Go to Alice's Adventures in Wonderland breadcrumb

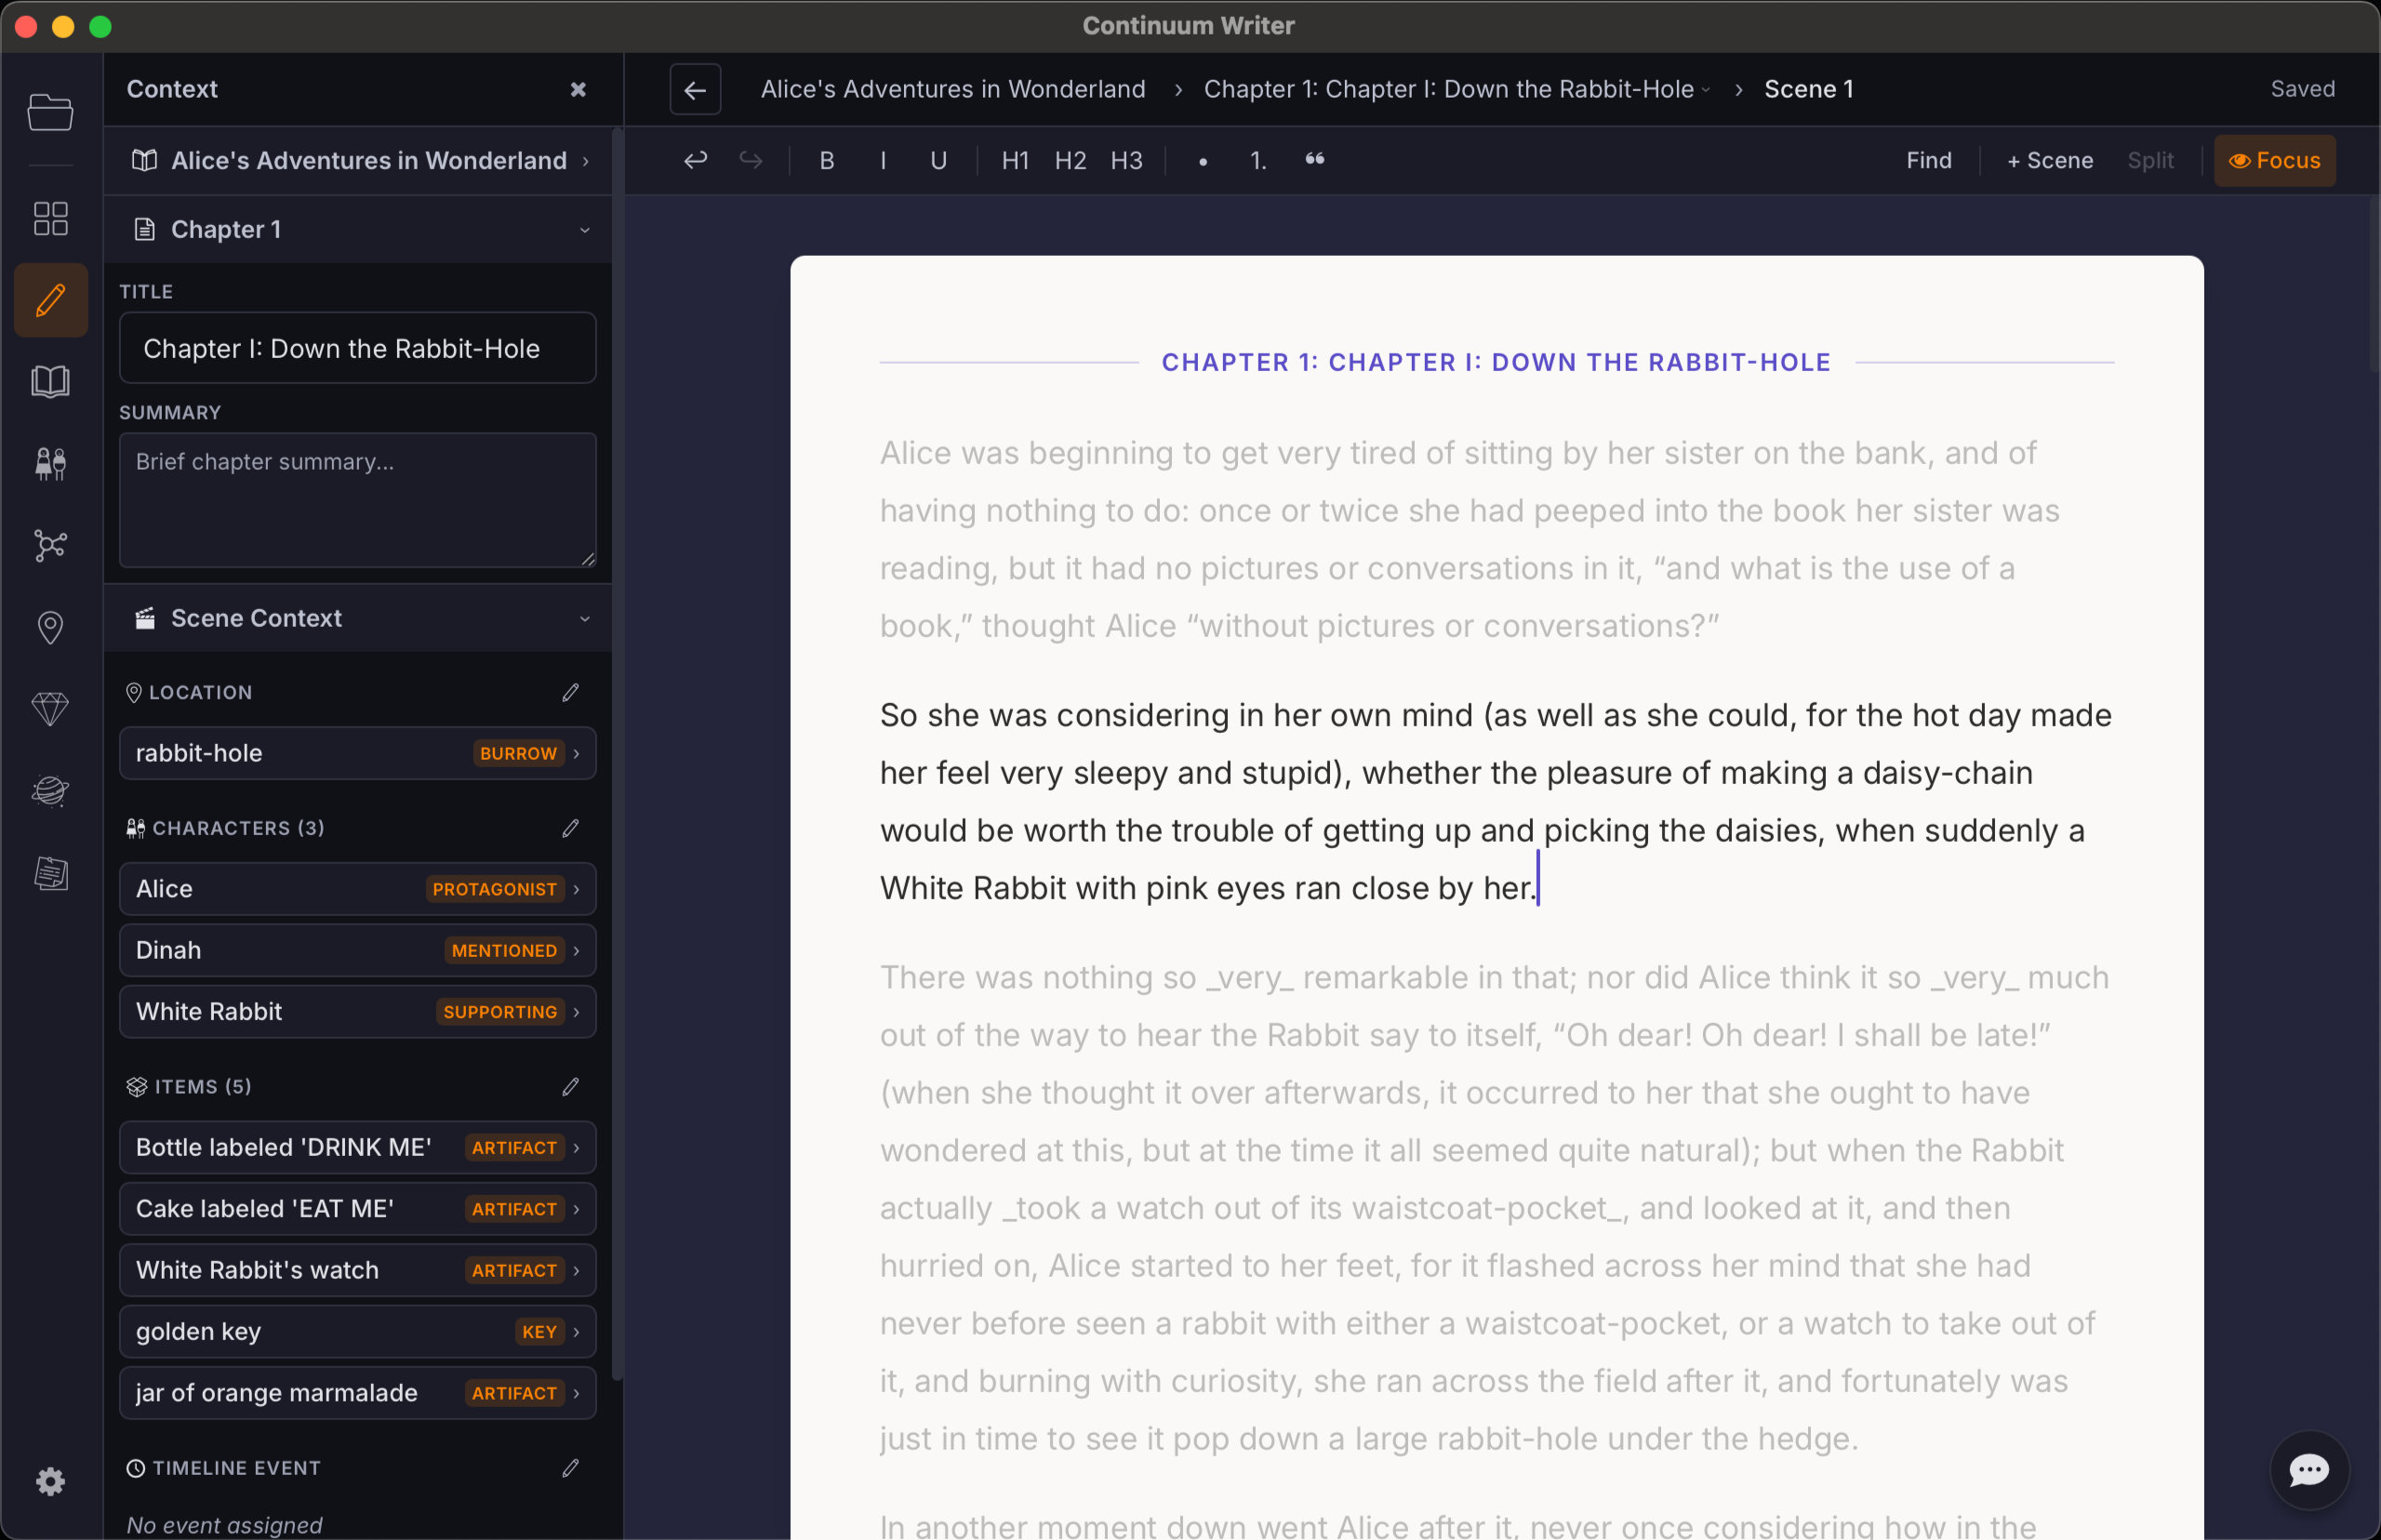click(x=953, y=89)
